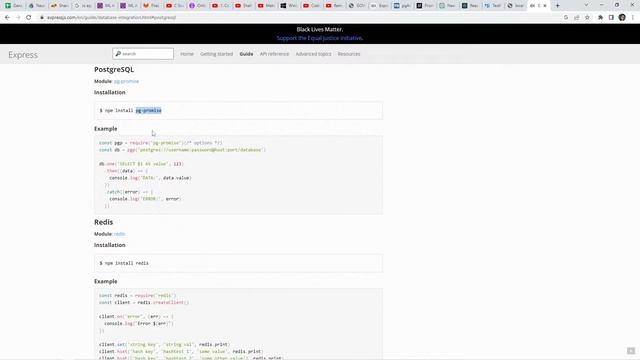640x360 pixels.
Task: Click the Express logo
Action: tap(23, 55)
